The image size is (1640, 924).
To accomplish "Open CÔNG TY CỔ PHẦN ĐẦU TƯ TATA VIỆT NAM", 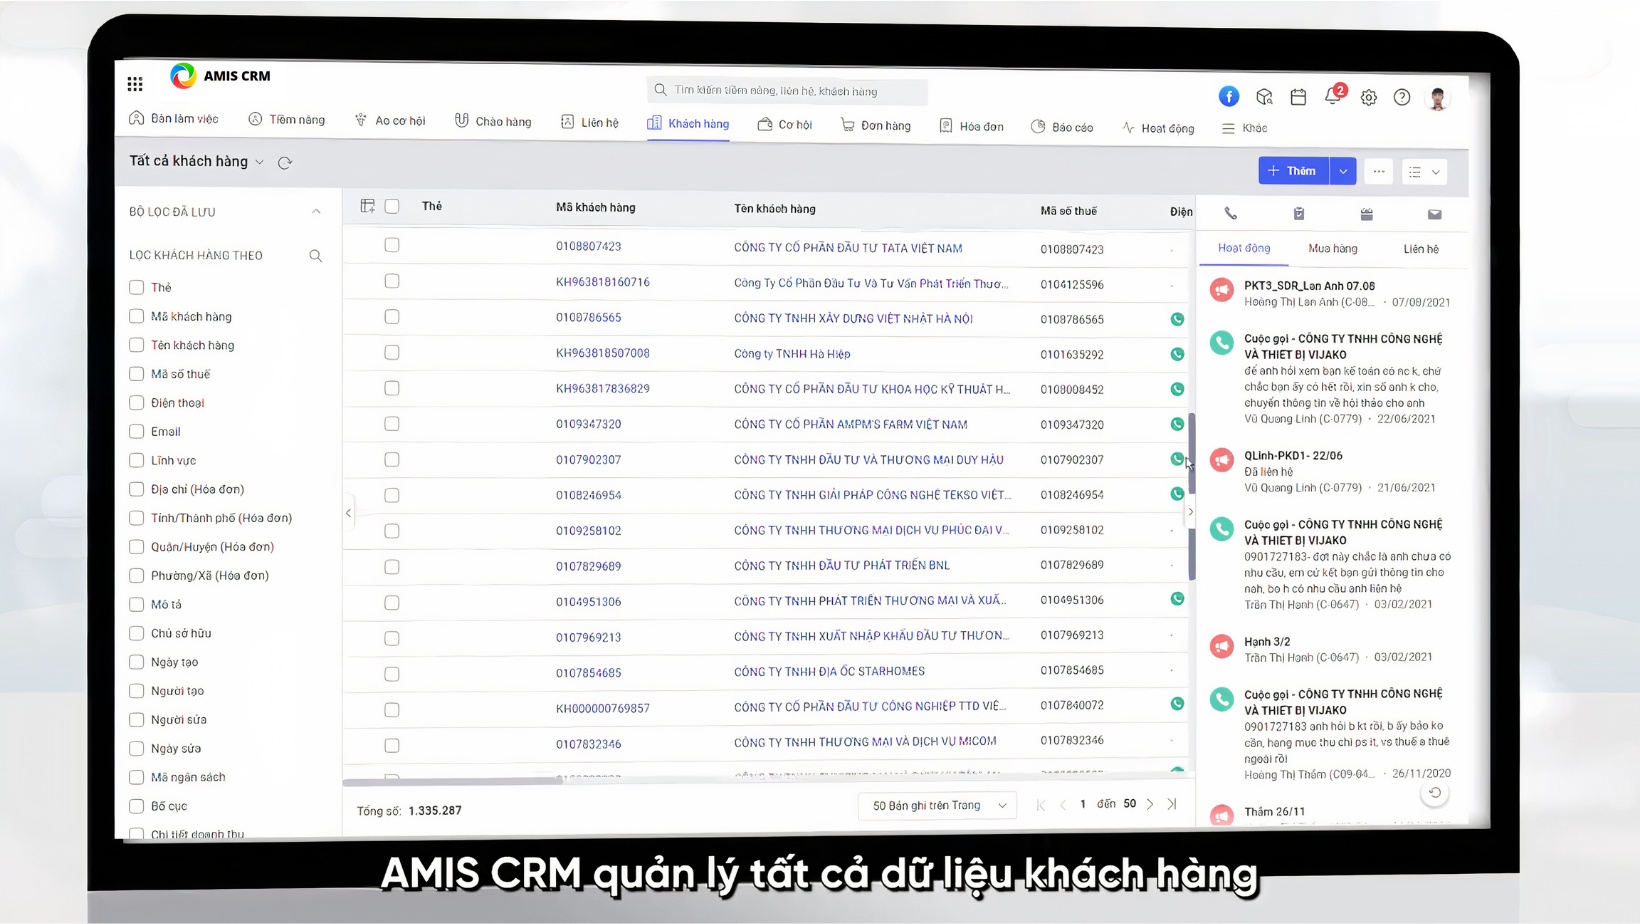I will click(848, 248).
